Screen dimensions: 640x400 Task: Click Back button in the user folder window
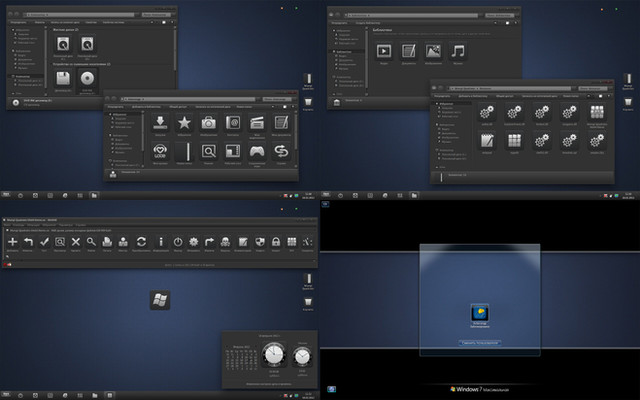(x=107, y=99)
